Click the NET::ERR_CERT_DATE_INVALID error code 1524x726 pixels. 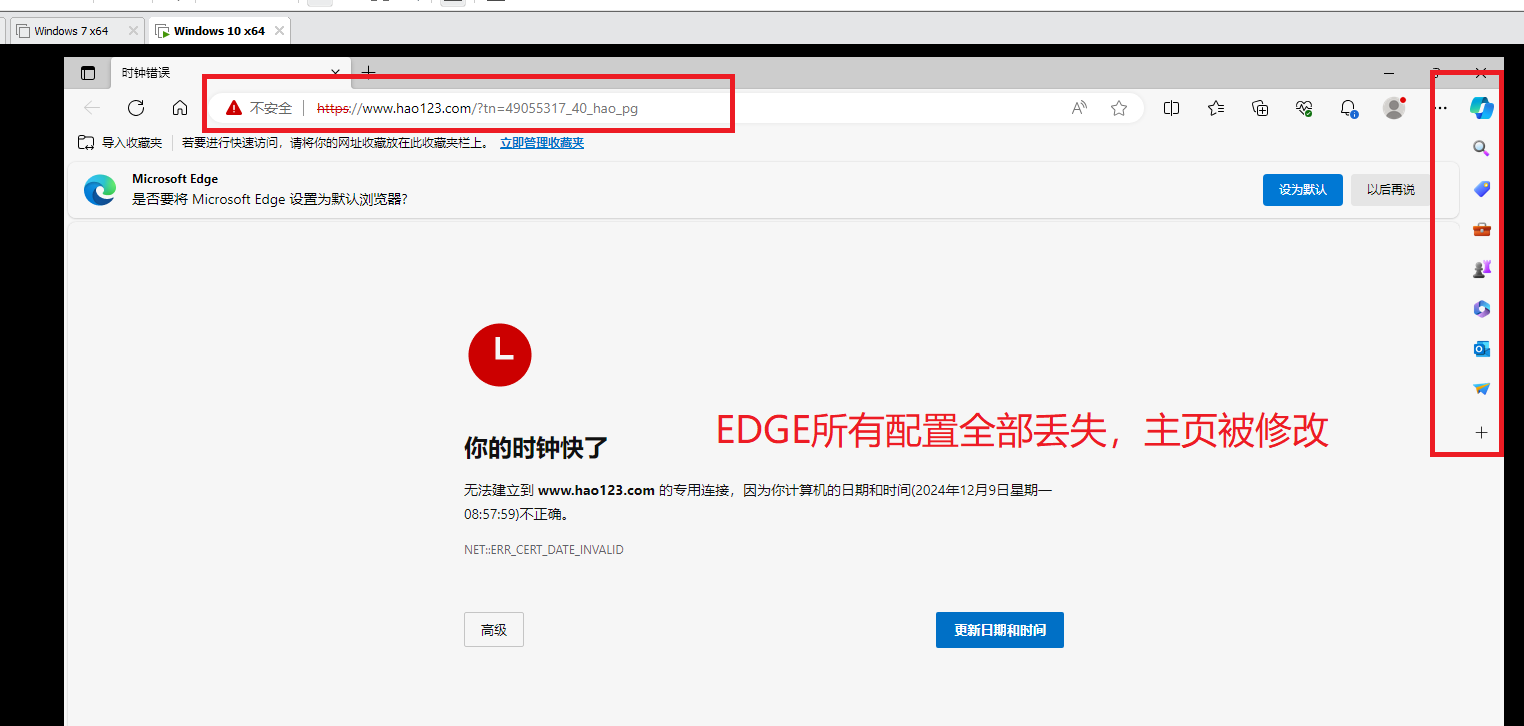544,550
